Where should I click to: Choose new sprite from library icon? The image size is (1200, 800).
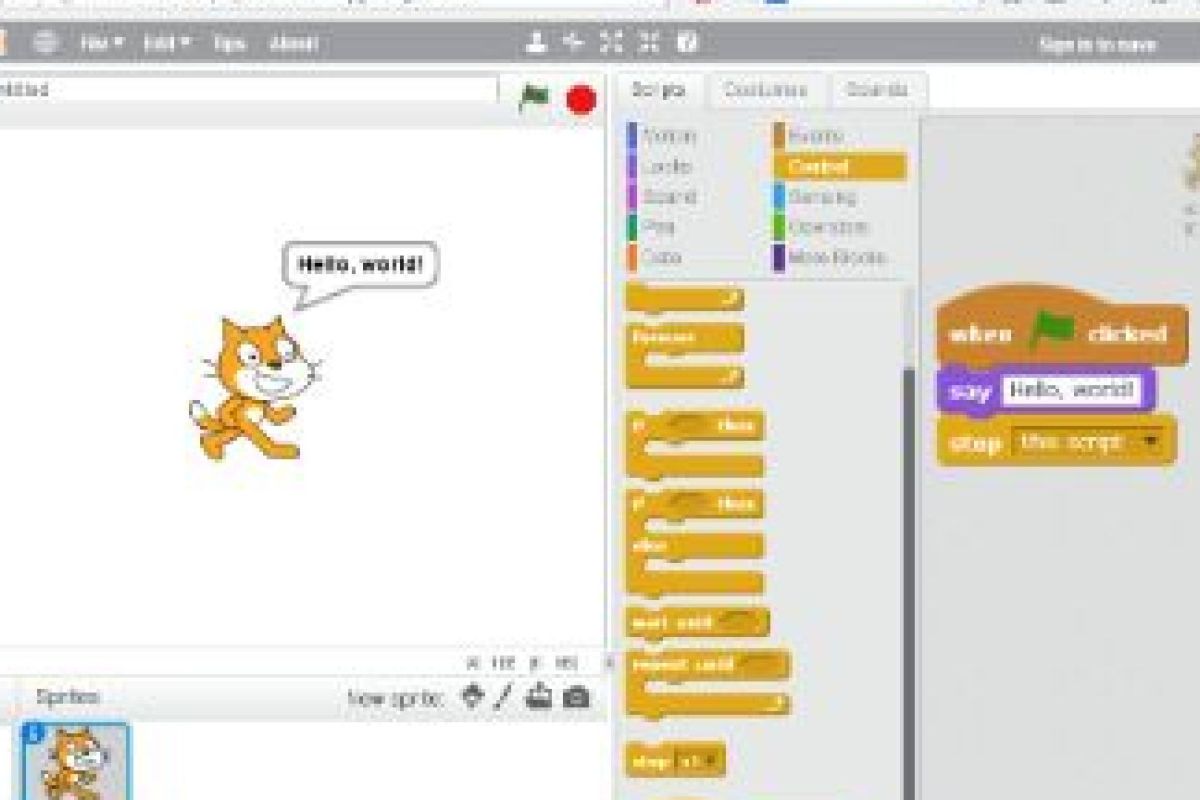[x=473, y=696]
